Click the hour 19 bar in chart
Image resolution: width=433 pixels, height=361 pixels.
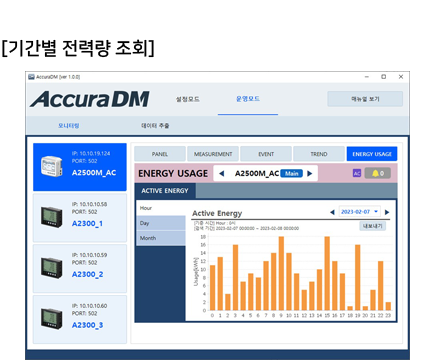[358, 277]
